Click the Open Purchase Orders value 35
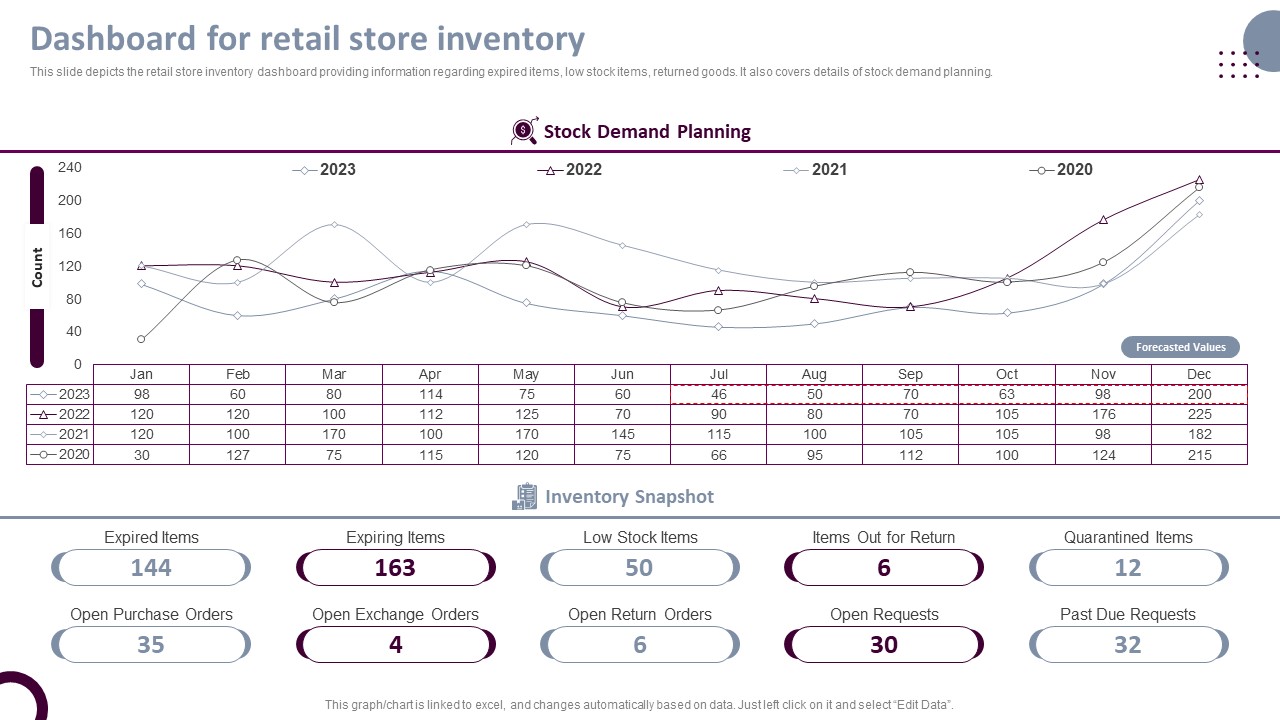The height and width of the screenshot is (720, 1280). point(151,645)
